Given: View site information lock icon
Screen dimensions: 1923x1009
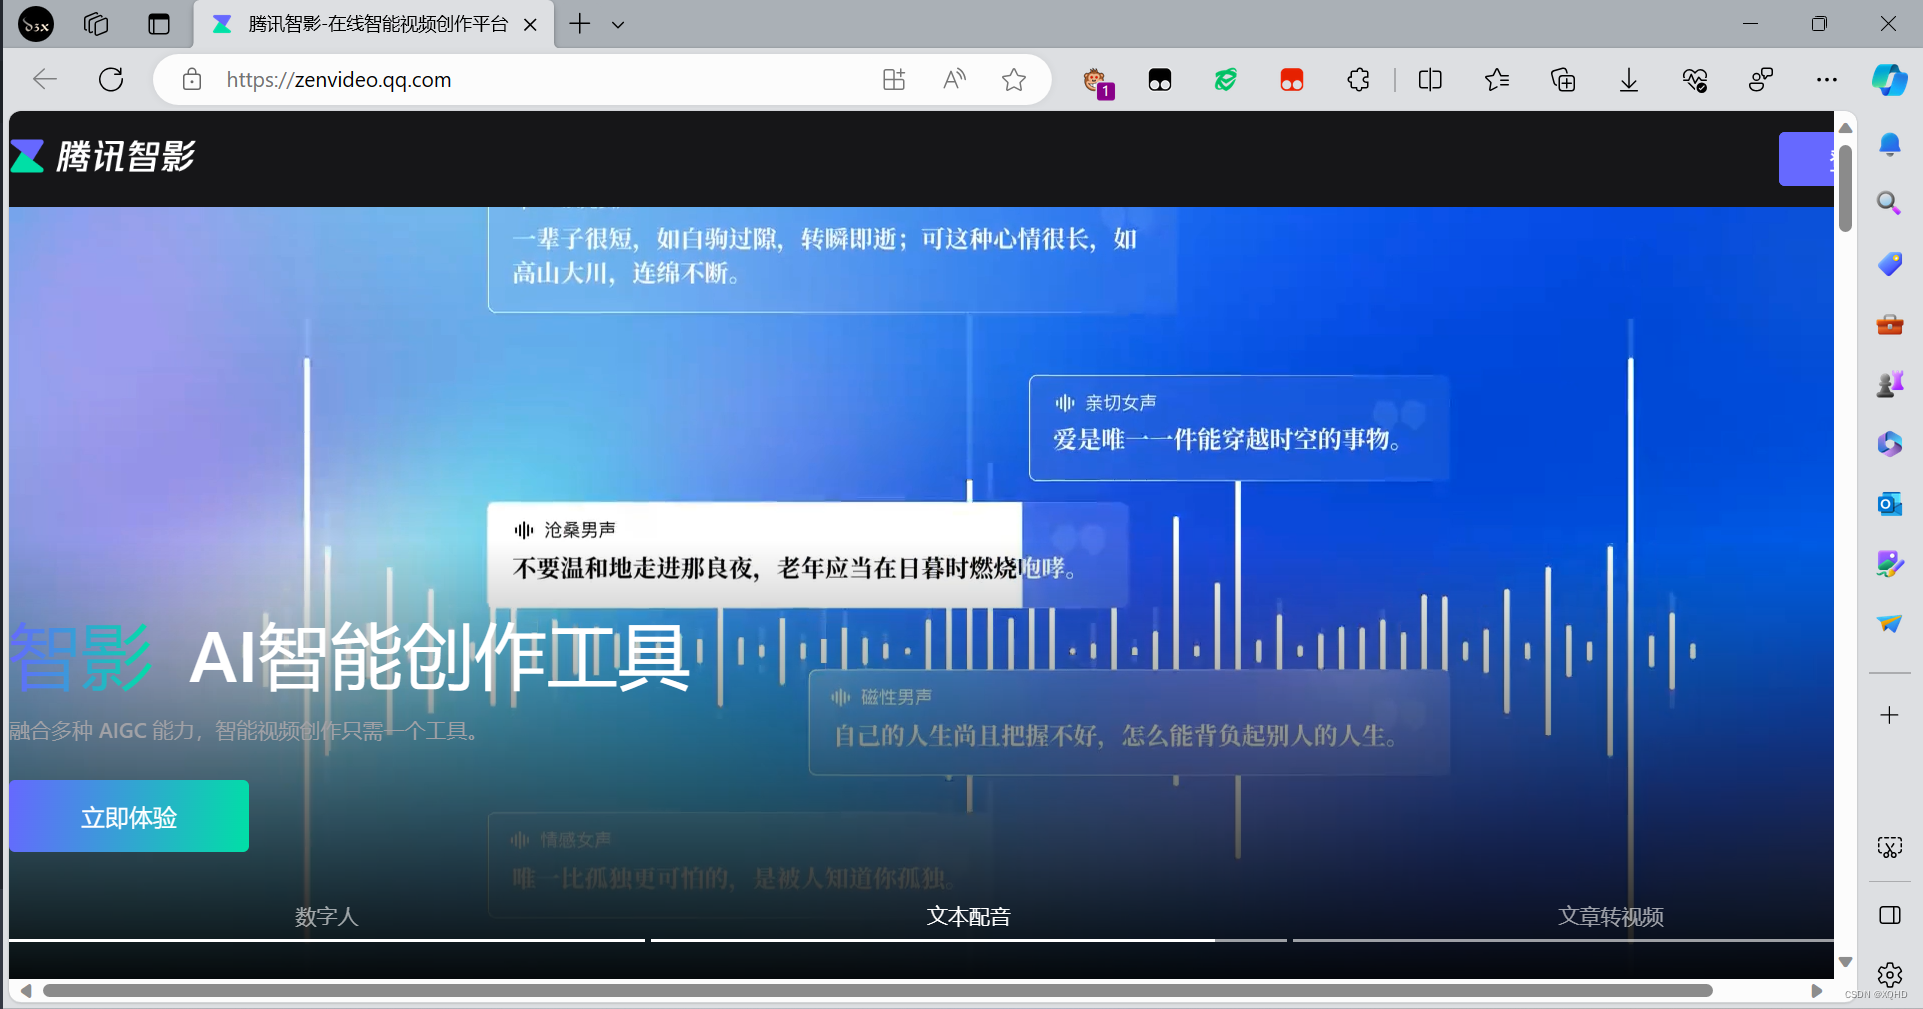Looking at the screenshot, I should click(x=192, y=79).
